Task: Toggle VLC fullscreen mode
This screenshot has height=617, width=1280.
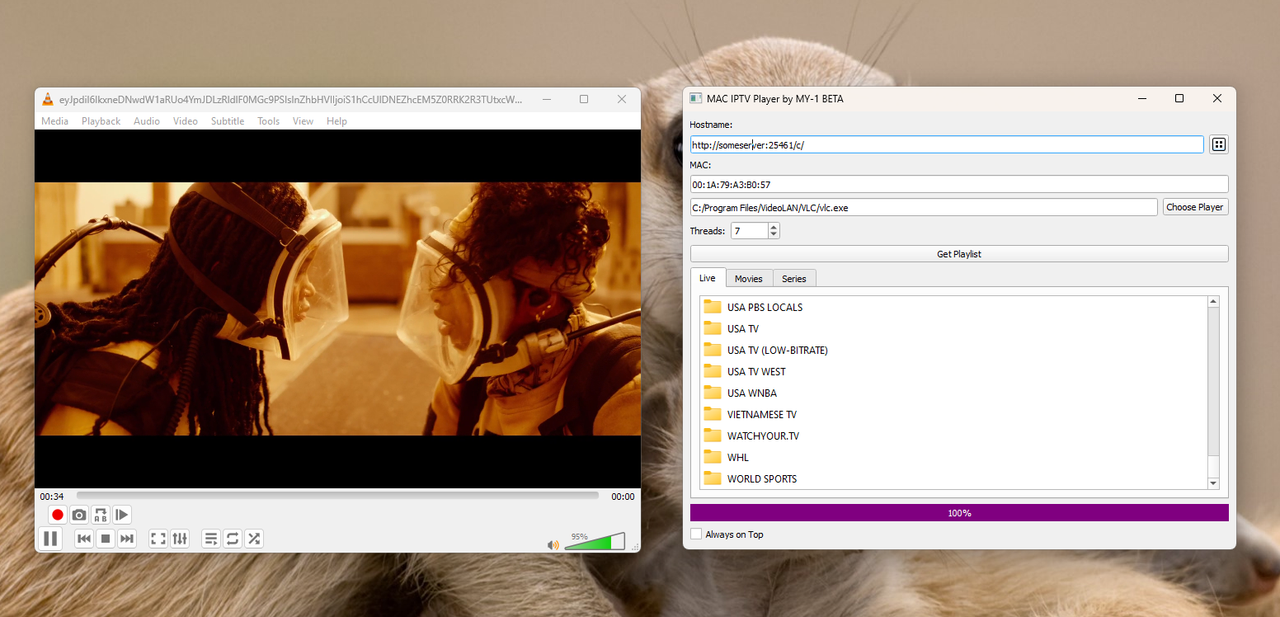Action: coord(158,539)
